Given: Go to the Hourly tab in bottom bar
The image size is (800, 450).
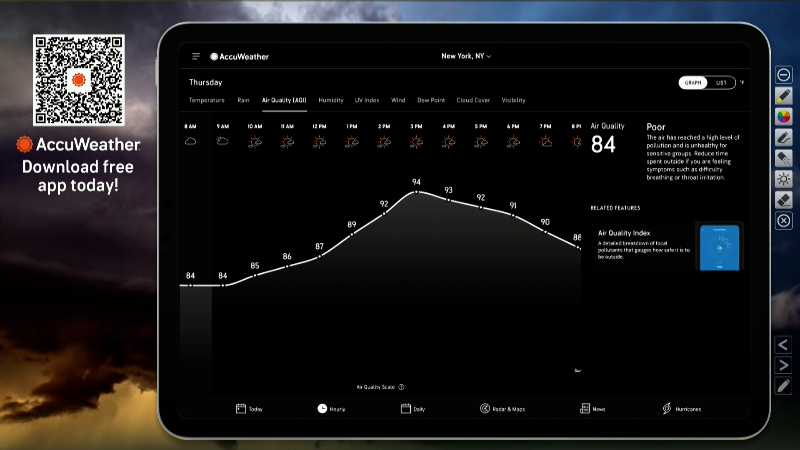Looking at the screenshot, I should pos(331,409).
